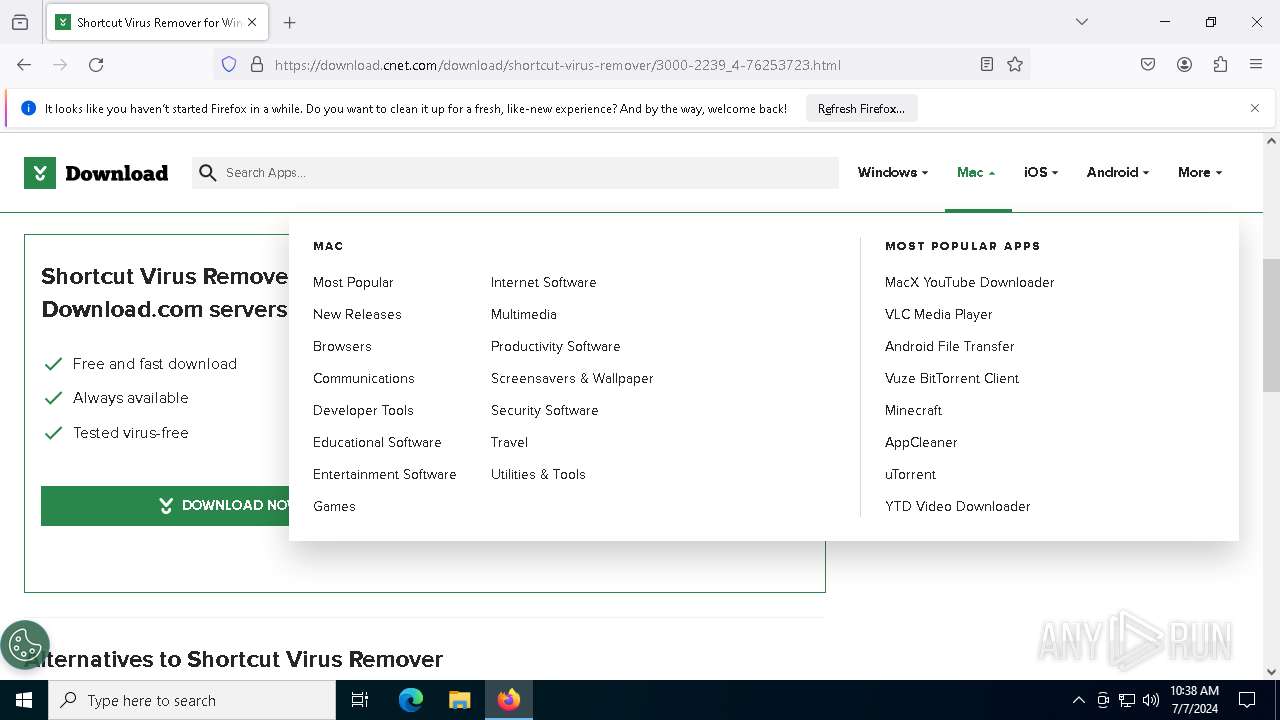The width and height of the screenshot is (1280, 720).
Task: Show hidden system tray icons
Action: coord(1078,700)
